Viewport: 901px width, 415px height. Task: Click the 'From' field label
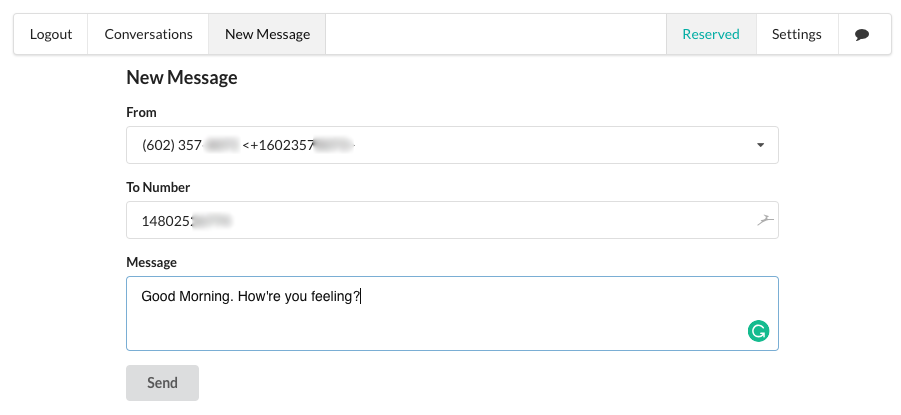coord(141,113)
